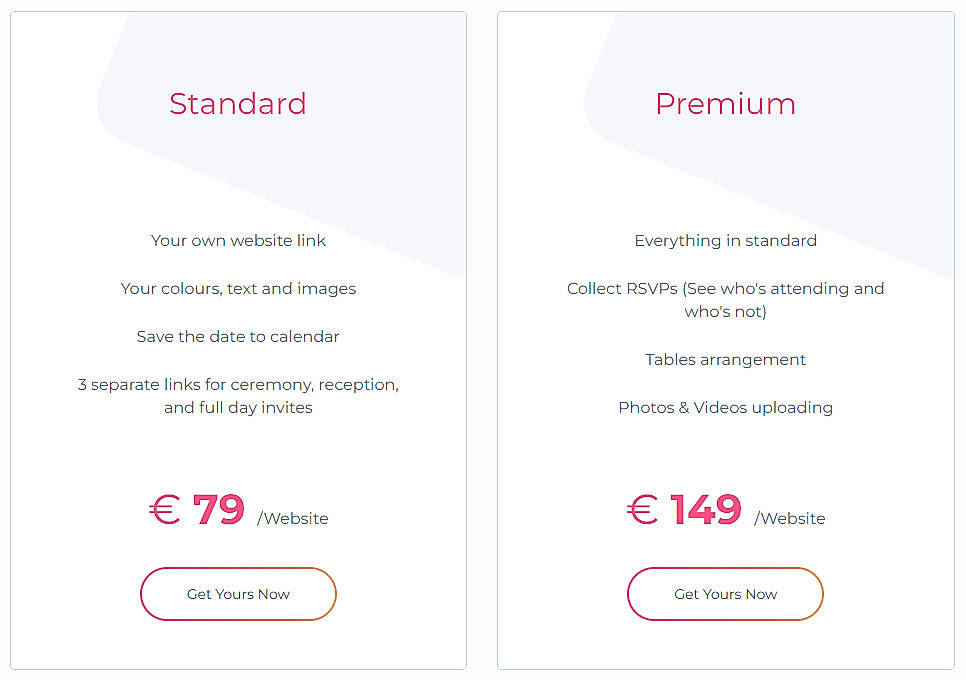
Task: Click the Get Yours Now button under Premium
Action: click(x=725, y=594)
